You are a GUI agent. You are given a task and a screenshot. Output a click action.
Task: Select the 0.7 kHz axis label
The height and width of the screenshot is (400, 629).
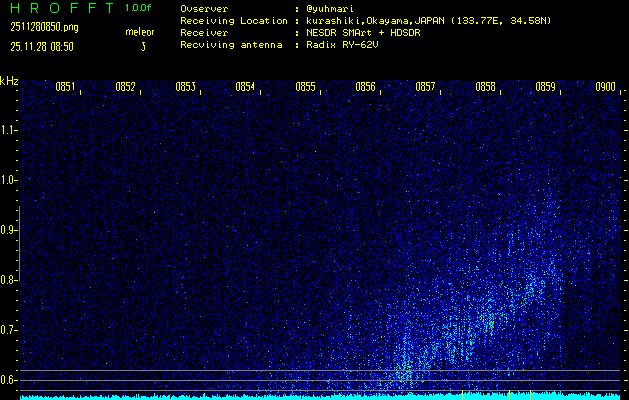pos(9,330)
